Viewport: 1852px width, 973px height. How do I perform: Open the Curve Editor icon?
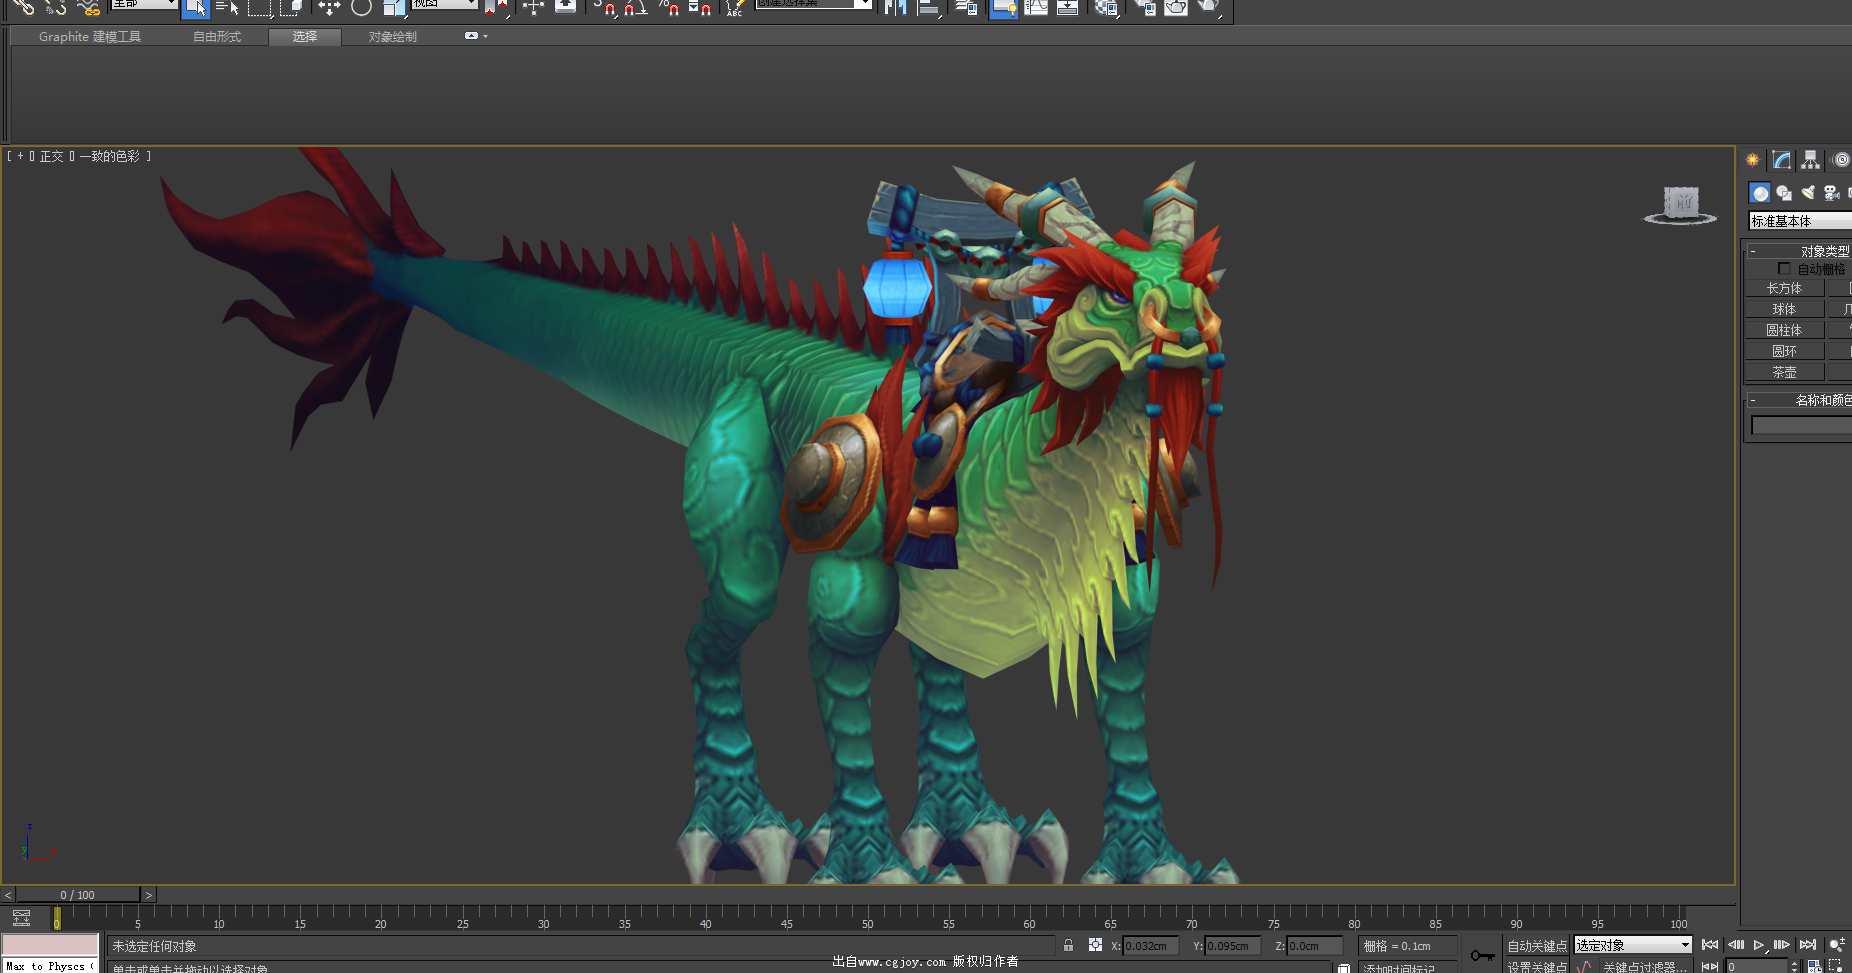point(1036,7)
